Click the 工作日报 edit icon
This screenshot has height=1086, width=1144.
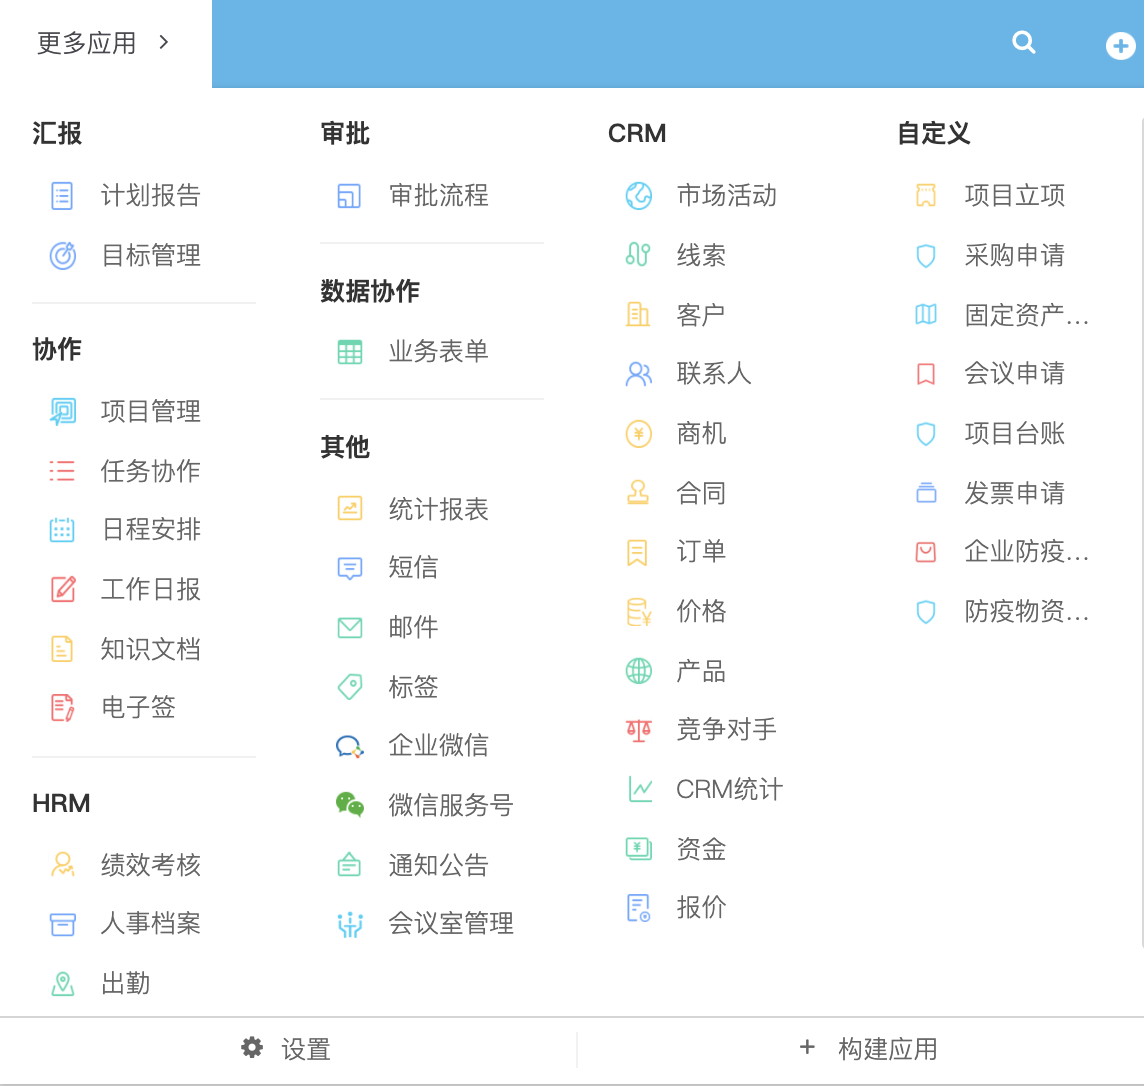[62, 589]
